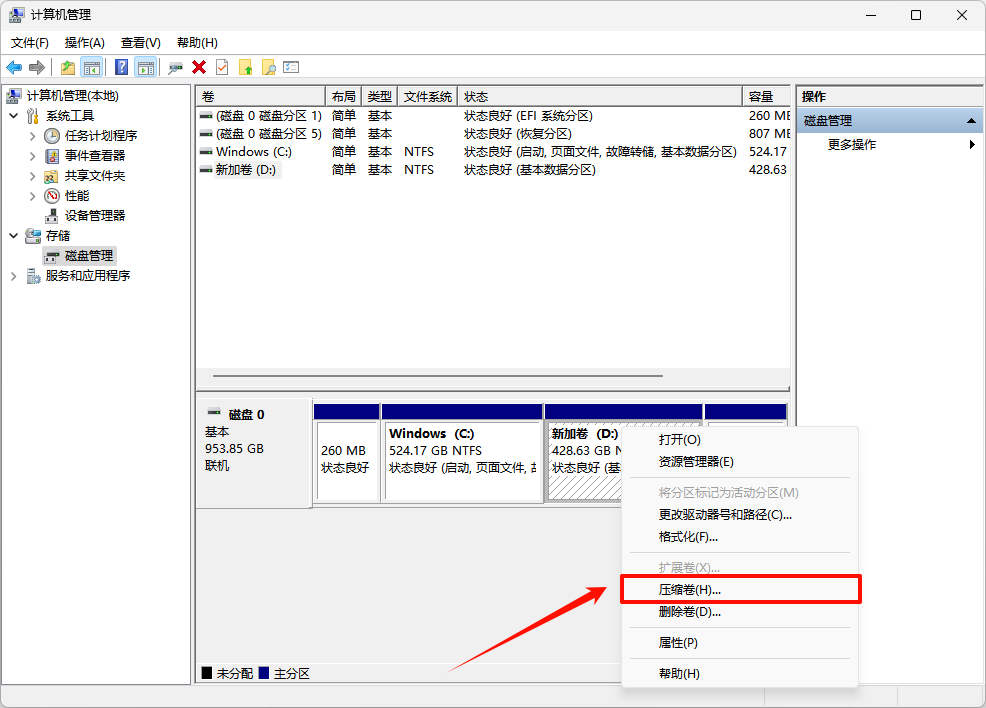The image size is (986, 708).
Task: Click the Device Manager icon in tree
Action: pos(52,215)
